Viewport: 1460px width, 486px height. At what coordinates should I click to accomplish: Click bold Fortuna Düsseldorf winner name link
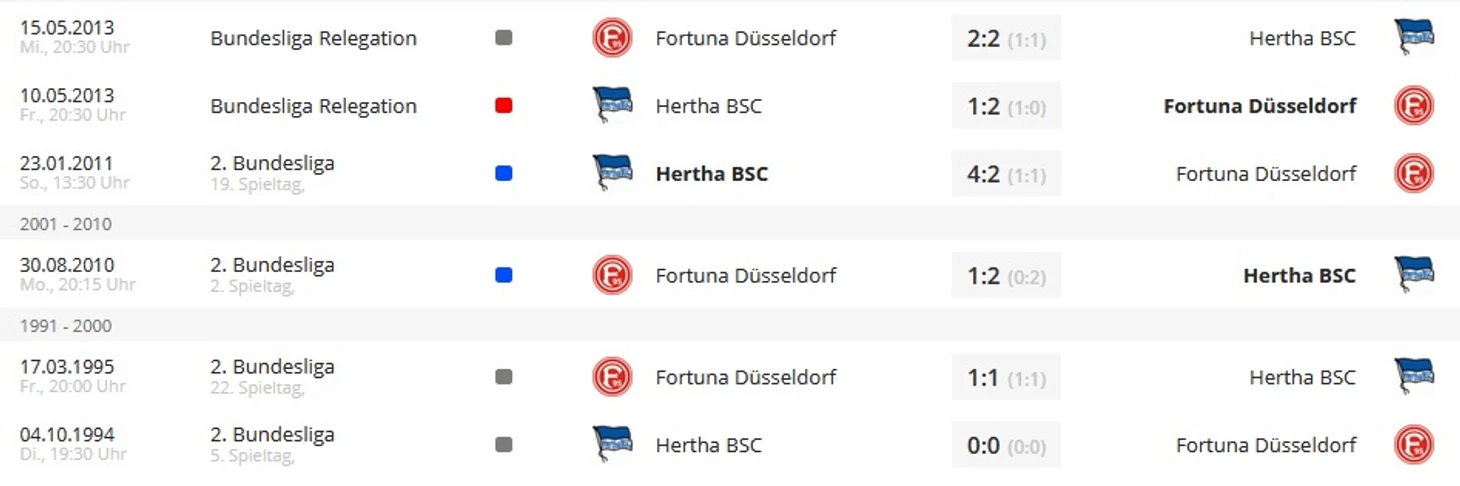point(1260,105)
